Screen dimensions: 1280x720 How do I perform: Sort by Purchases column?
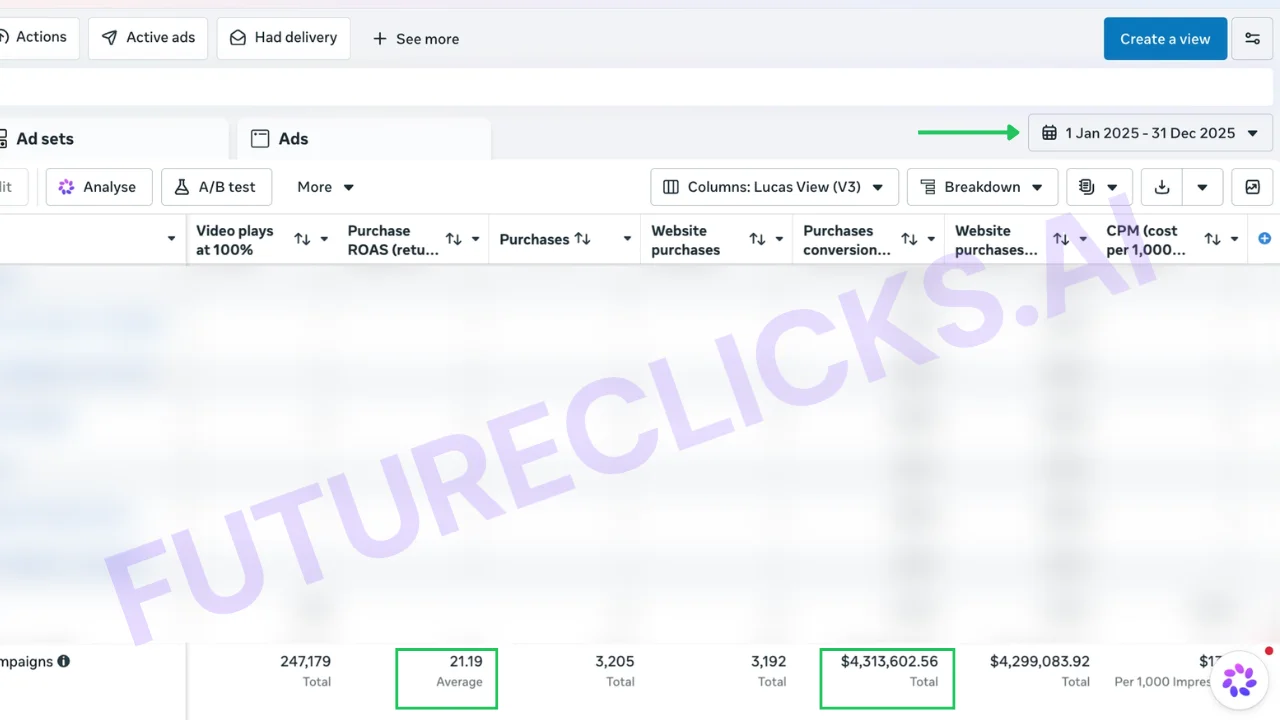coord(582,239)
